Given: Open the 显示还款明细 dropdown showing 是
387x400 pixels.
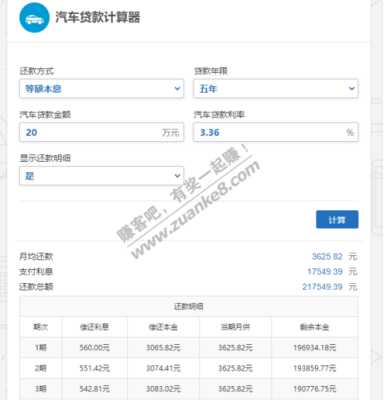Looking at the screenshot, I should coord(102,176).
